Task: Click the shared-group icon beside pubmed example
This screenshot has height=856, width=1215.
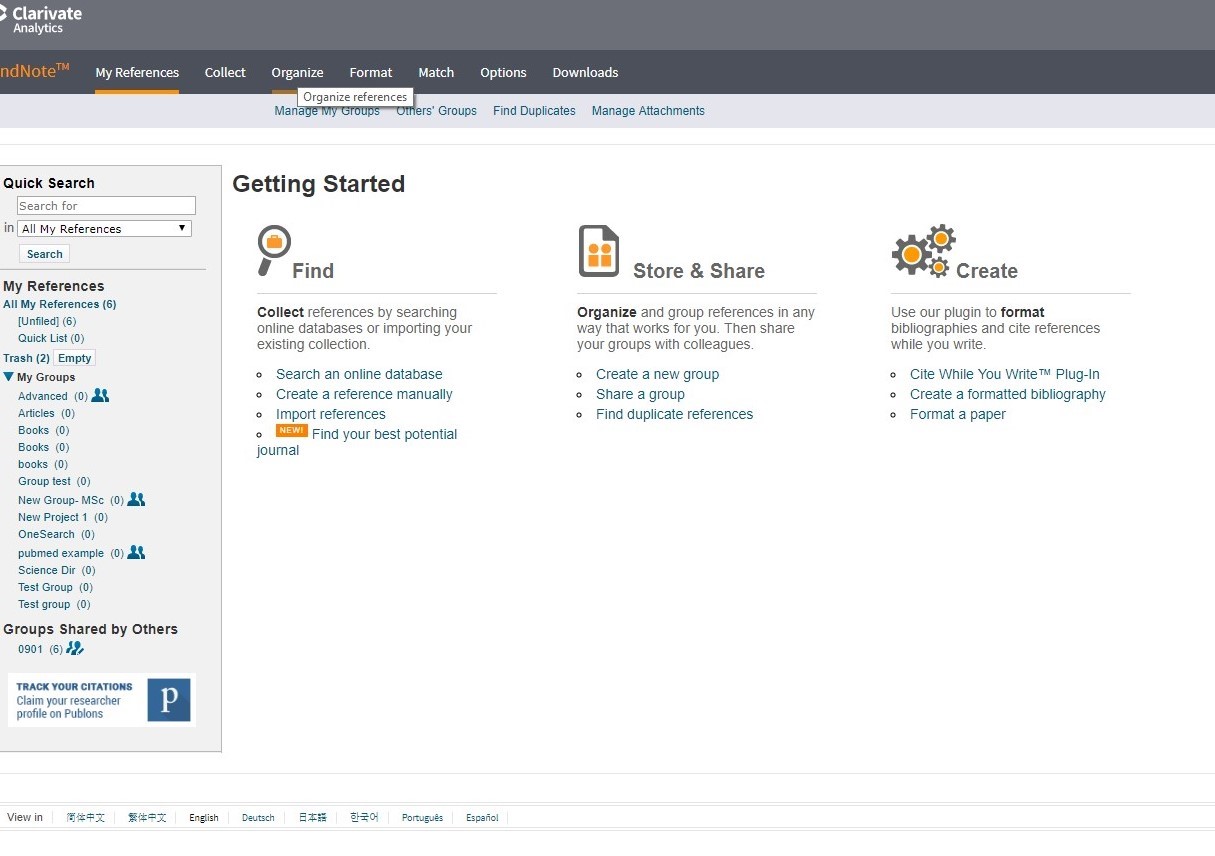Action: (136, 552)
